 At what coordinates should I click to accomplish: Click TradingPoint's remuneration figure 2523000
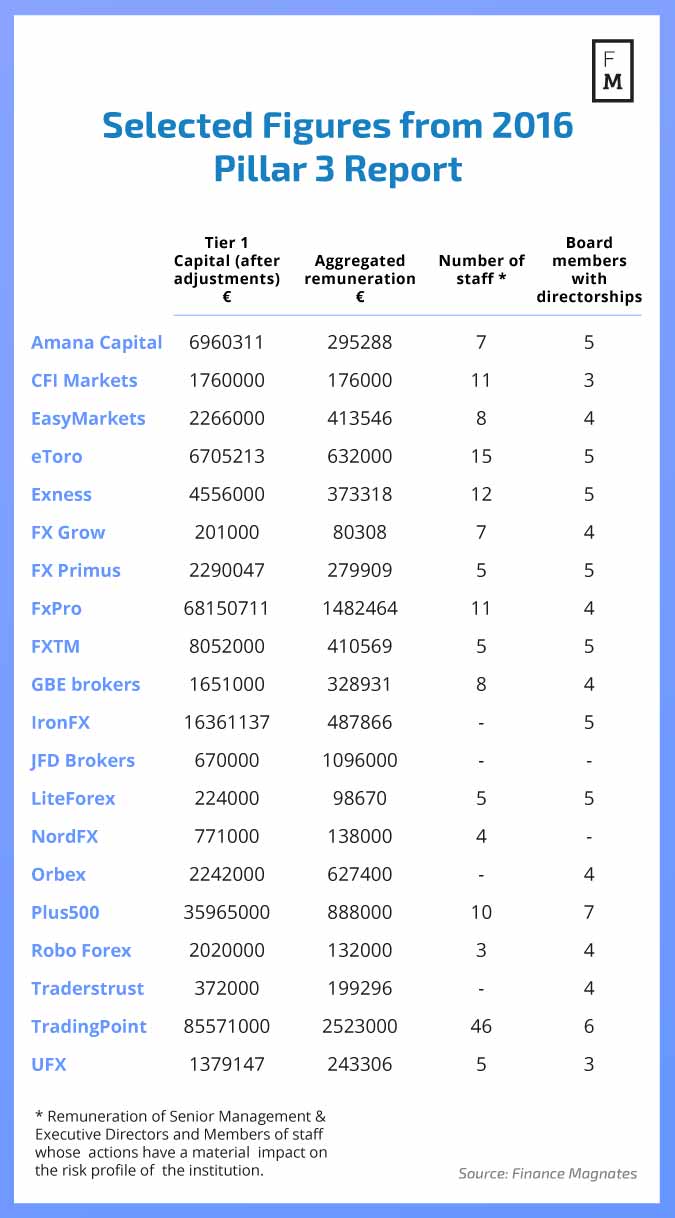(362, 1026)
